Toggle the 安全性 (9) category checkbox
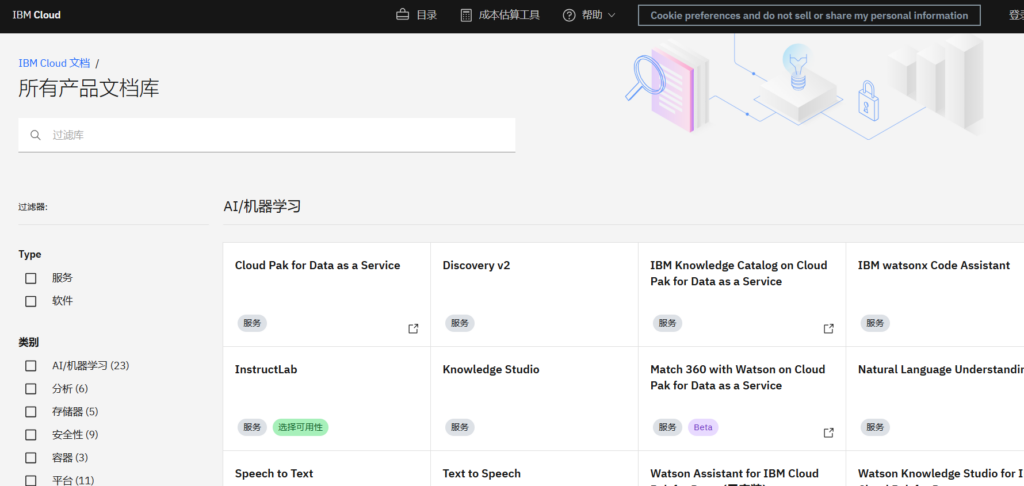The image size is (1024, 486). pos(31,435)
